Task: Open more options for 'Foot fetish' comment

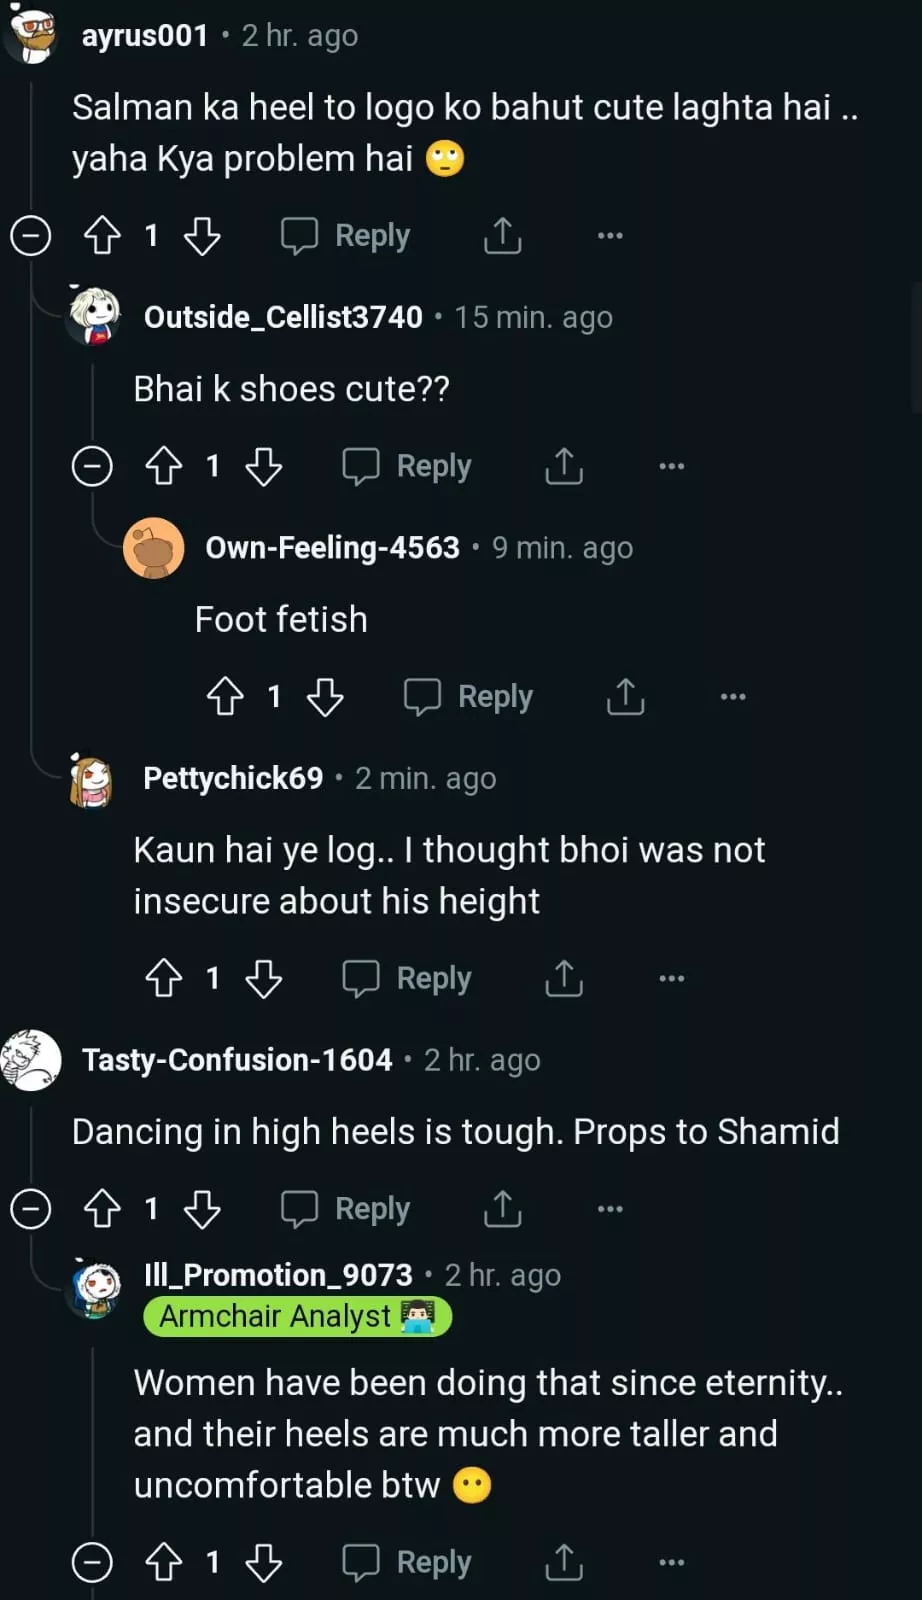Action: [733, 697]
